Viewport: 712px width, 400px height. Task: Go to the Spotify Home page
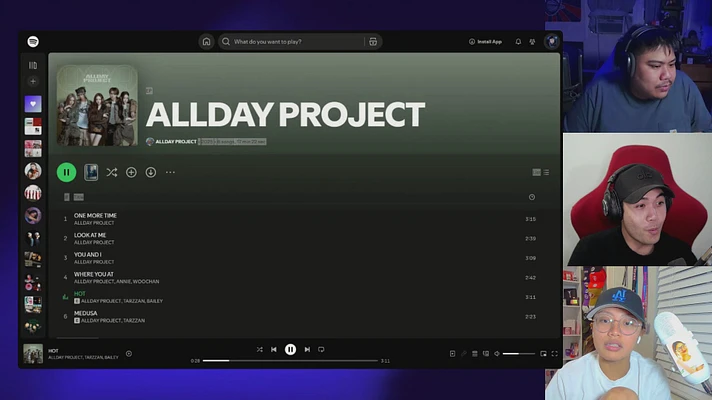pos(206,42)
